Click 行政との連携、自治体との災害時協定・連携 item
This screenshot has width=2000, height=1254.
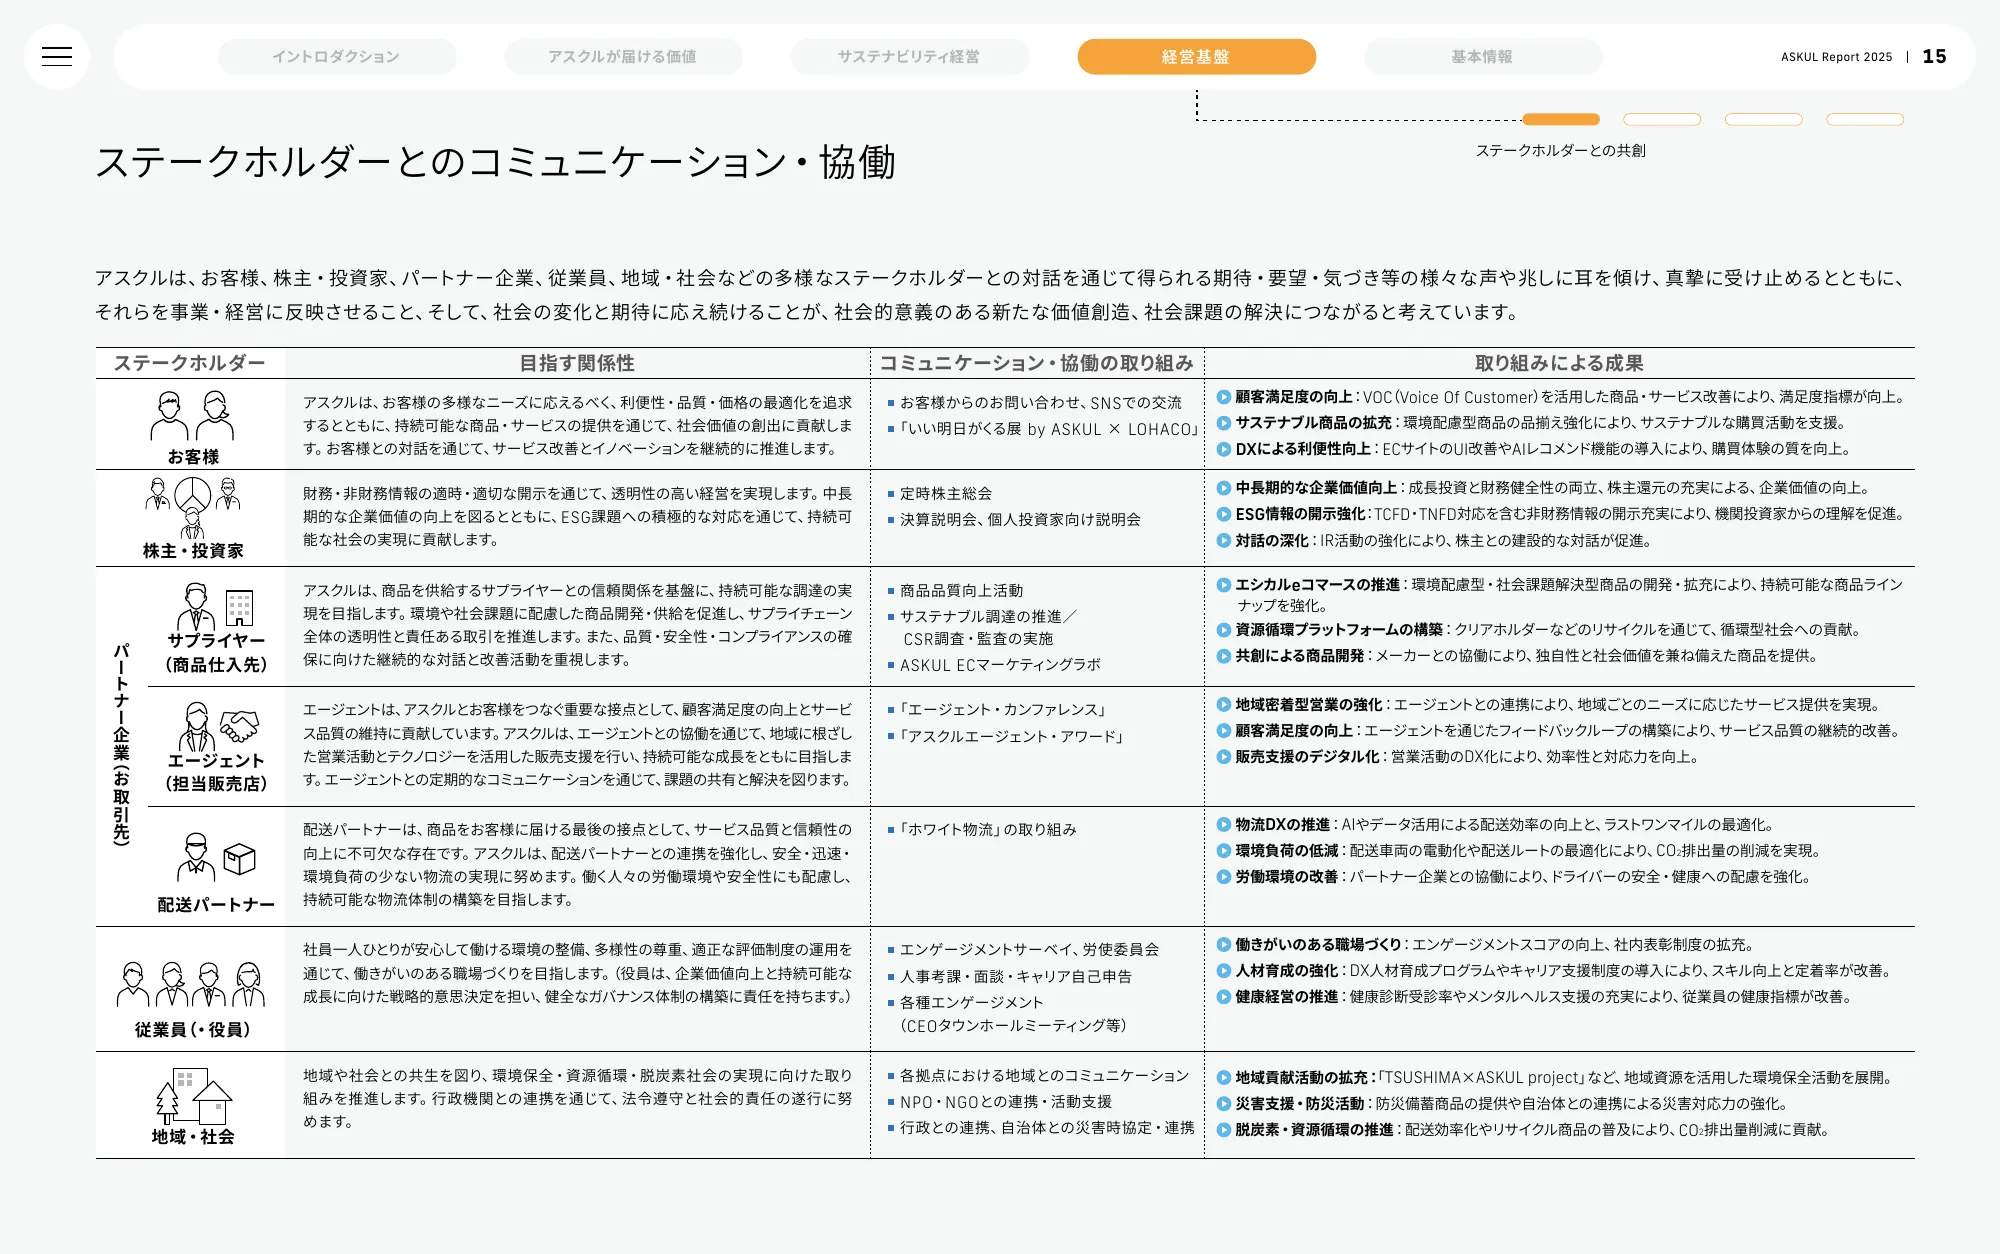(x=1047, y=1128)
